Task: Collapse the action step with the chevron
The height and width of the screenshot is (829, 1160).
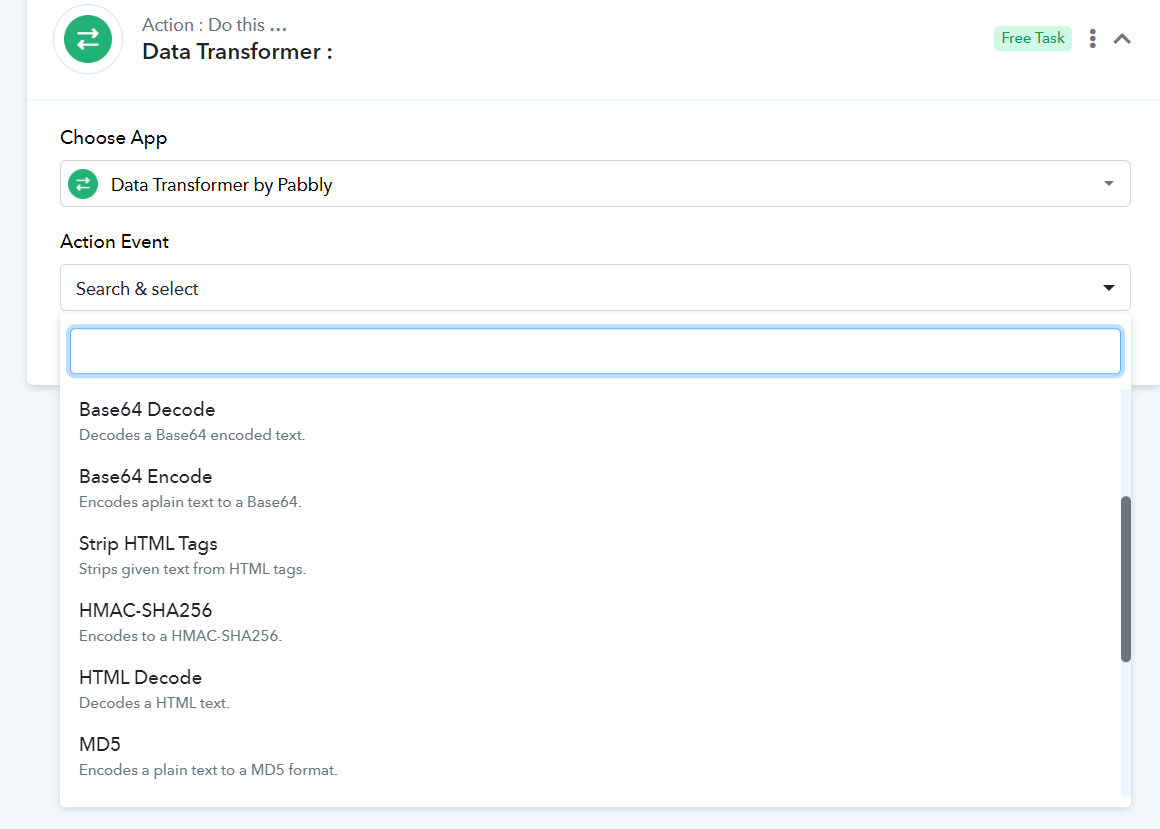Action: click(1122, 38)
